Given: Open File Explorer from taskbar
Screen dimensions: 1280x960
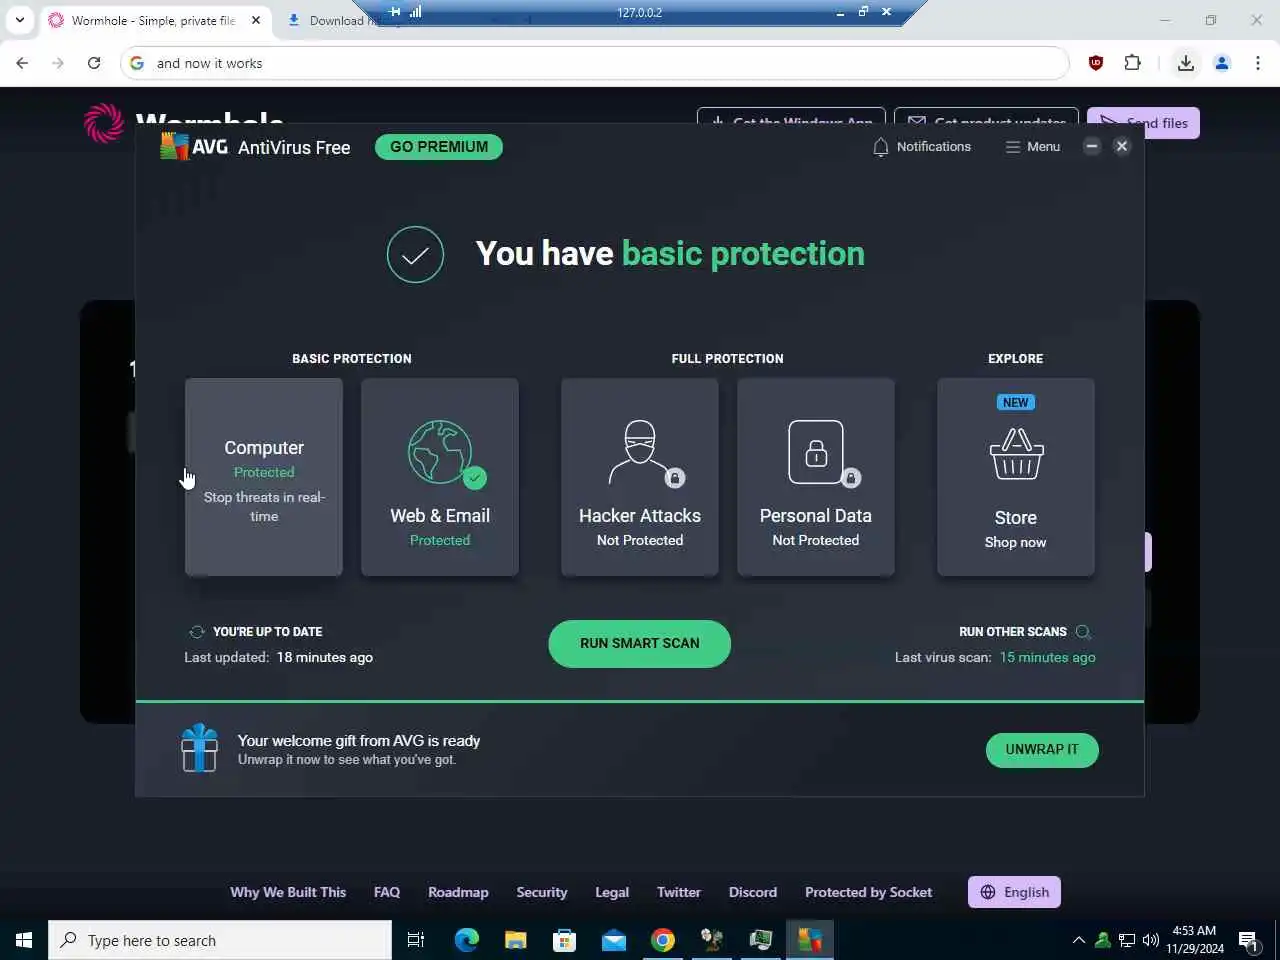Looking at the screenshot, I should tap(516, 940).
